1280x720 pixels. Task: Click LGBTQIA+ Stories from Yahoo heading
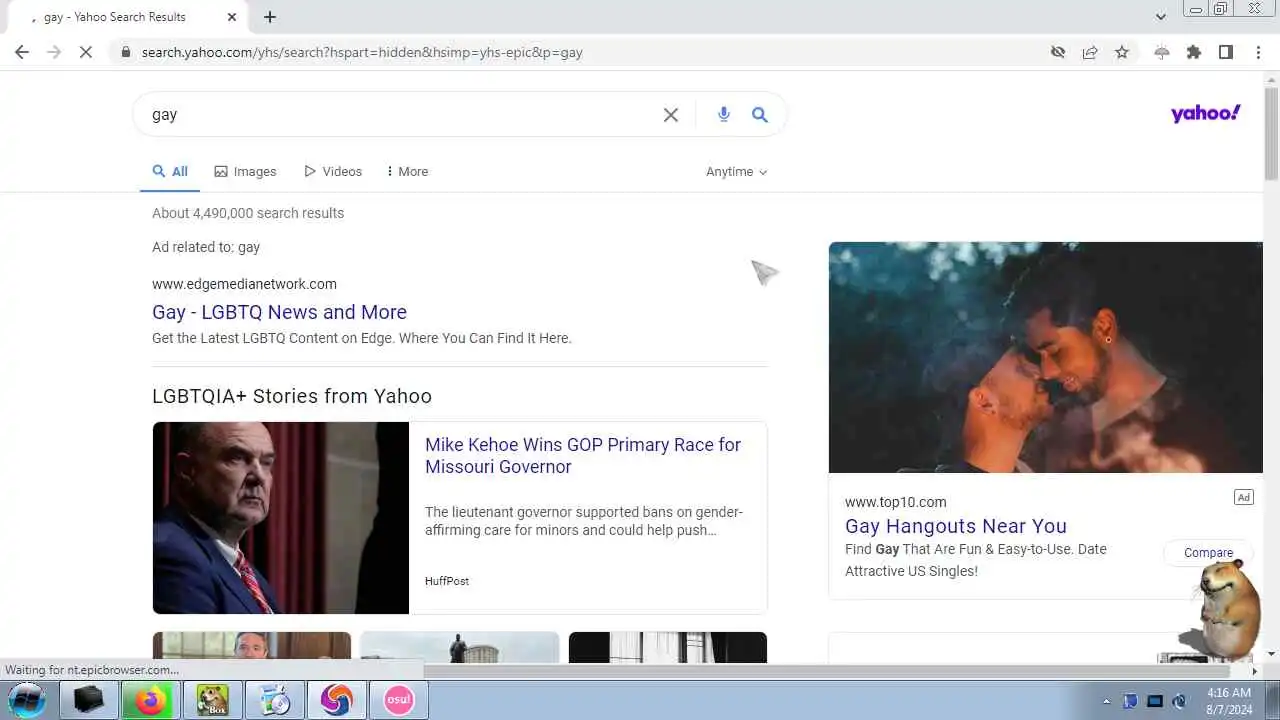click(x=292, y=396)
